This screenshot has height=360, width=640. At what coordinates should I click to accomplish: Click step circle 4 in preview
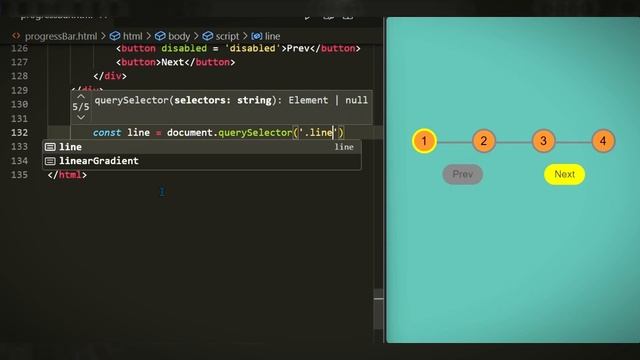click(x=603, y=141)
